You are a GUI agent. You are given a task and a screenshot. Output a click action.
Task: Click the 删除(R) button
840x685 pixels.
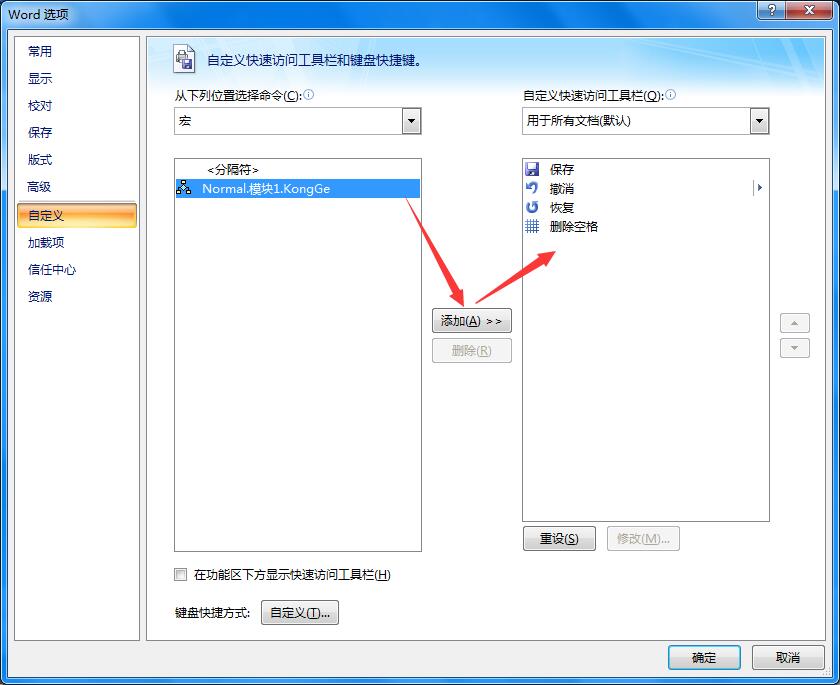[471, 351]
